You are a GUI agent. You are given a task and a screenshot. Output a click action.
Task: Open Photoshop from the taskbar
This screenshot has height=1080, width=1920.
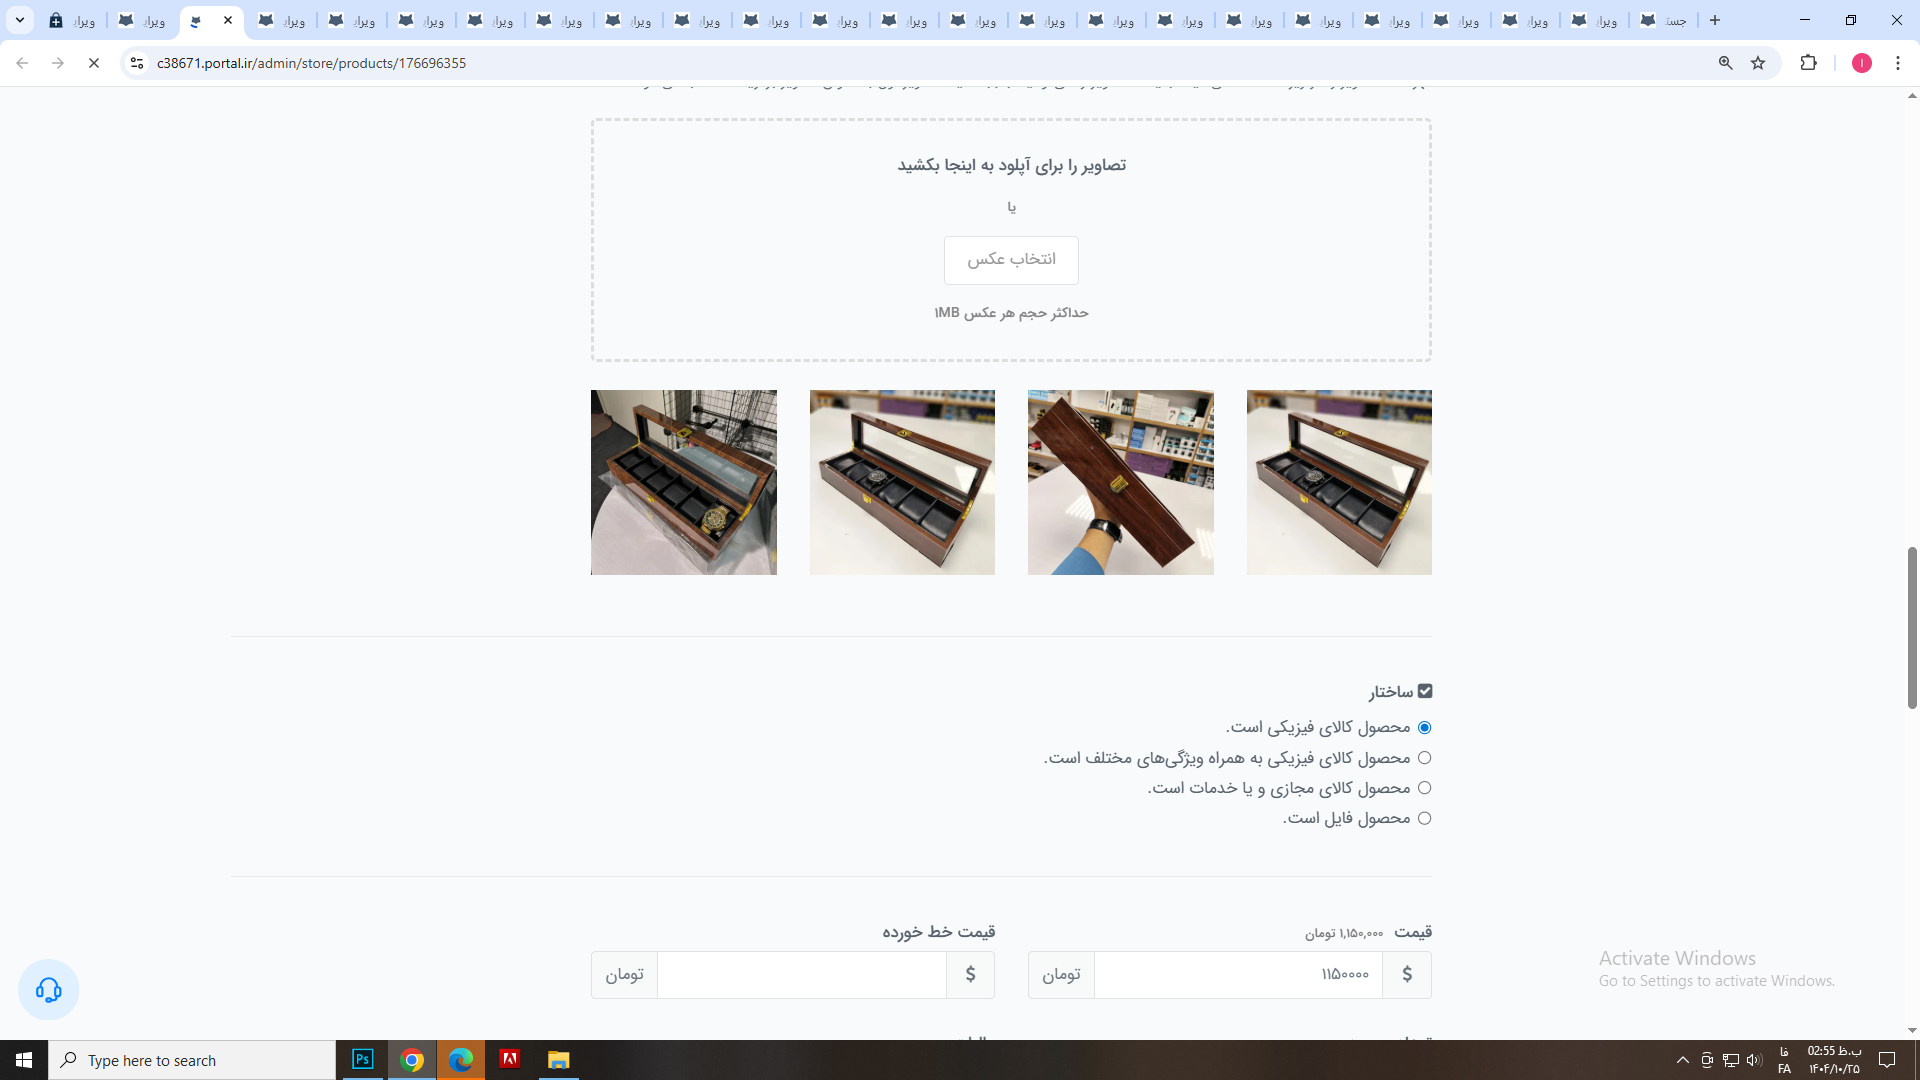click(x=363, y=1060)
